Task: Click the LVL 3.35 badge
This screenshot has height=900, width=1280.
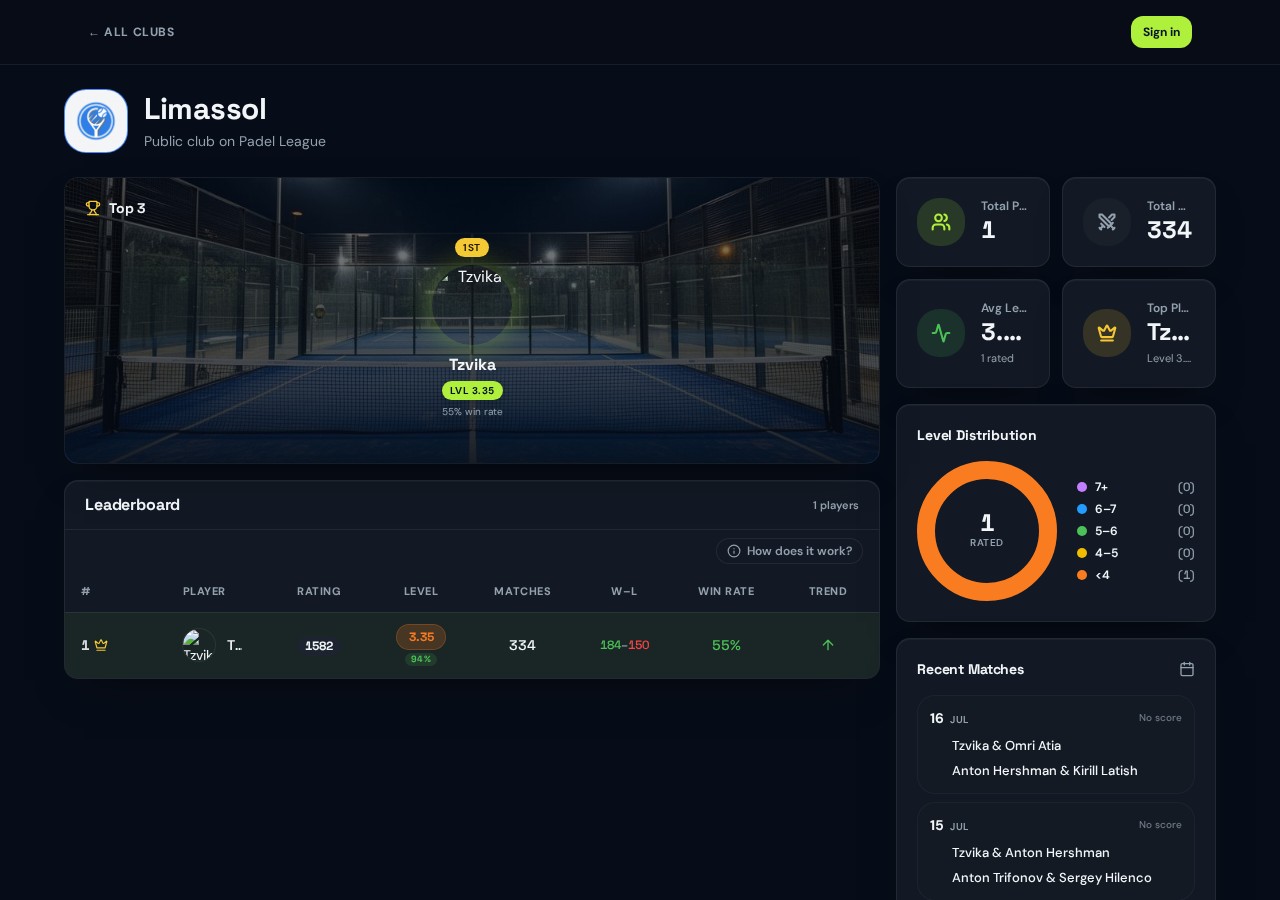Action: (472, 390)
